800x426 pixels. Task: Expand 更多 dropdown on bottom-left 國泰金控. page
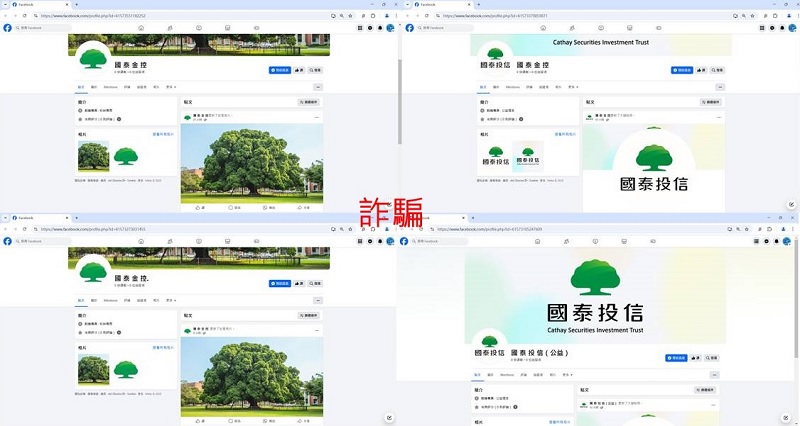click(171, 300)
